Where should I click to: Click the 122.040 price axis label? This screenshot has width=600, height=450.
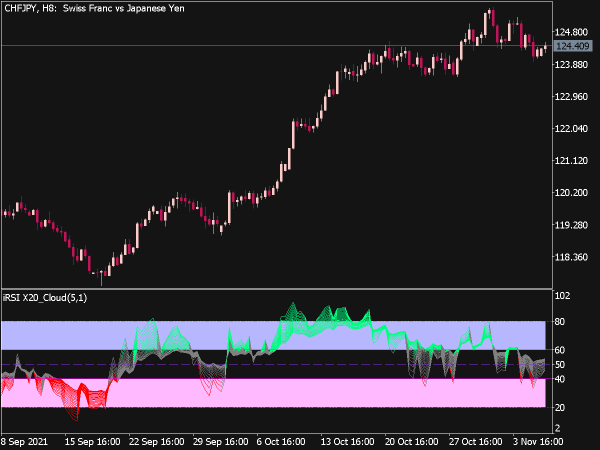tap(571, 129)
